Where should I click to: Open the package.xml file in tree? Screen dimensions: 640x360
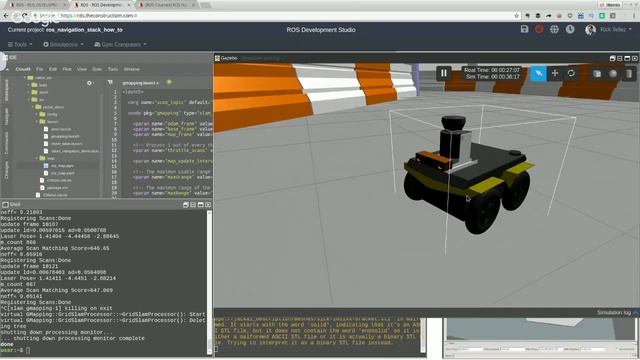[x=57, y=188]
